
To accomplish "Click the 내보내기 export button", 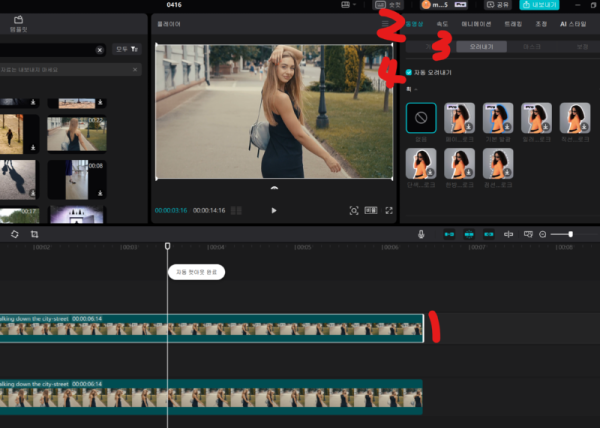I will tap(539, 5).
